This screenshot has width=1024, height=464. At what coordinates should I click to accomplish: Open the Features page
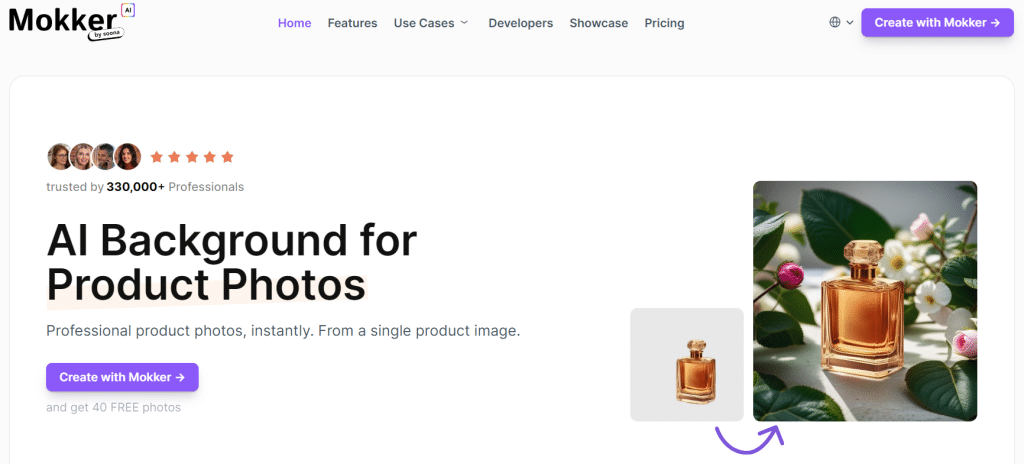pyautogui.click(x=353, y=23)
